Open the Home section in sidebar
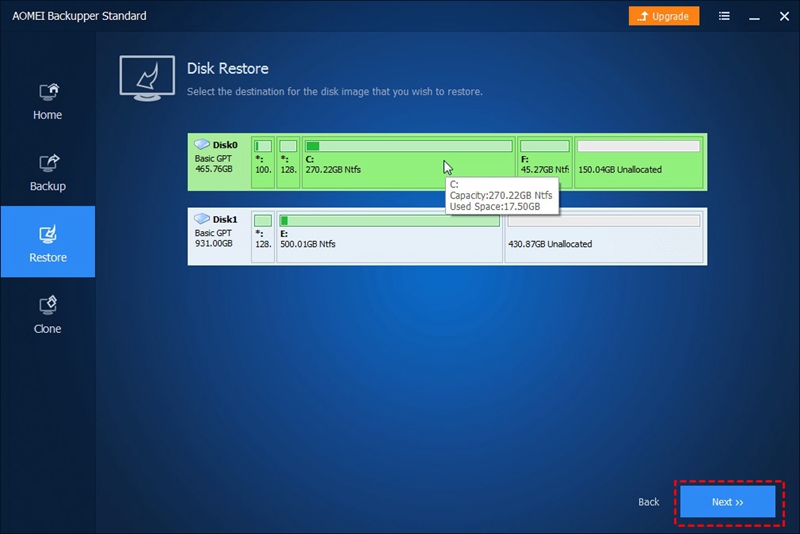This screenshot has height=534, width=800. pyautogui.click(x=47, y=102)
